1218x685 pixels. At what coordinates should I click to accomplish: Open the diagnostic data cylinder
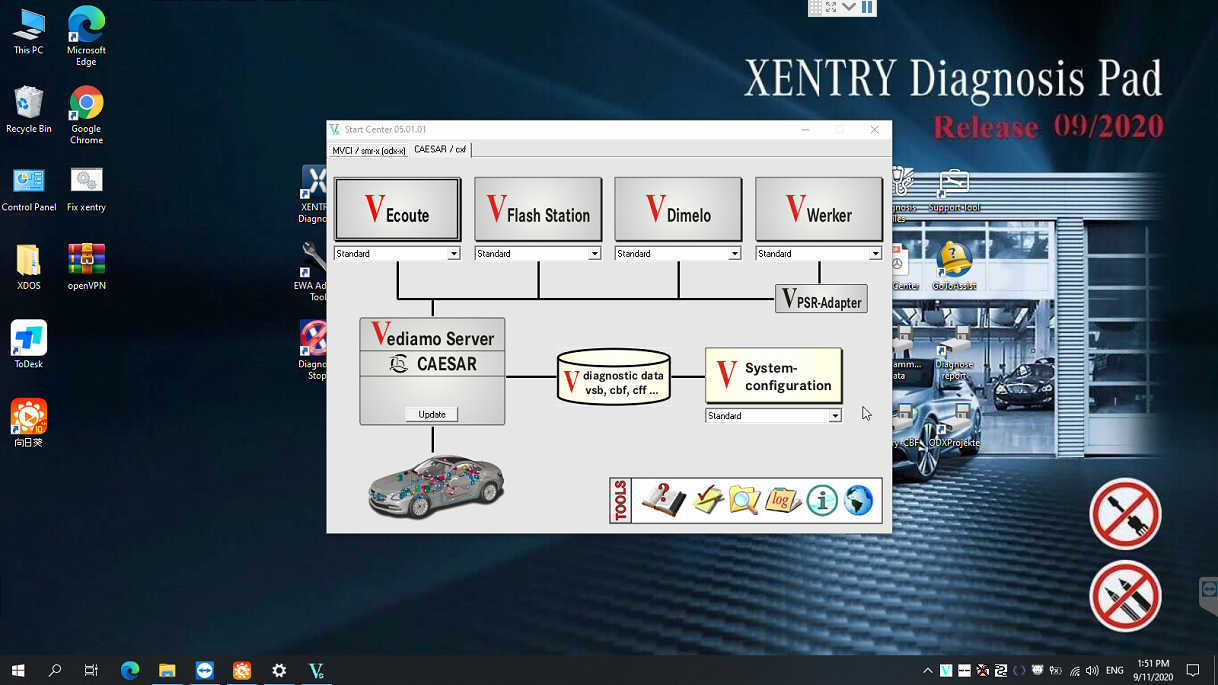[614, 377]
